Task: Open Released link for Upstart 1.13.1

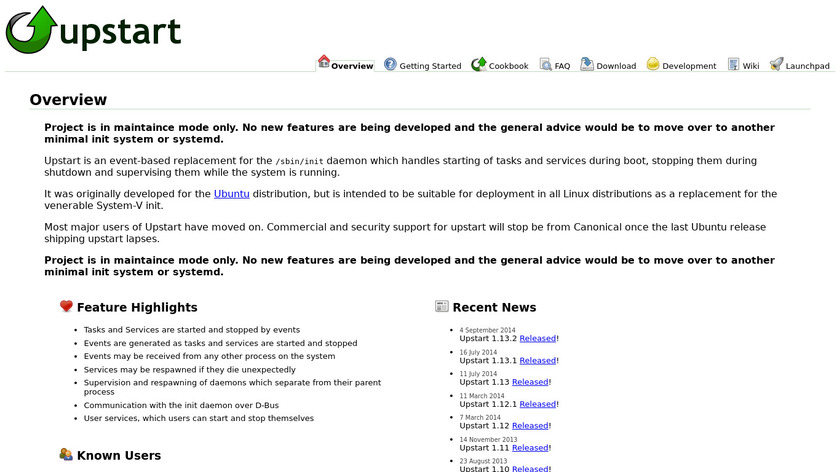Action: [x=537, y=361]
